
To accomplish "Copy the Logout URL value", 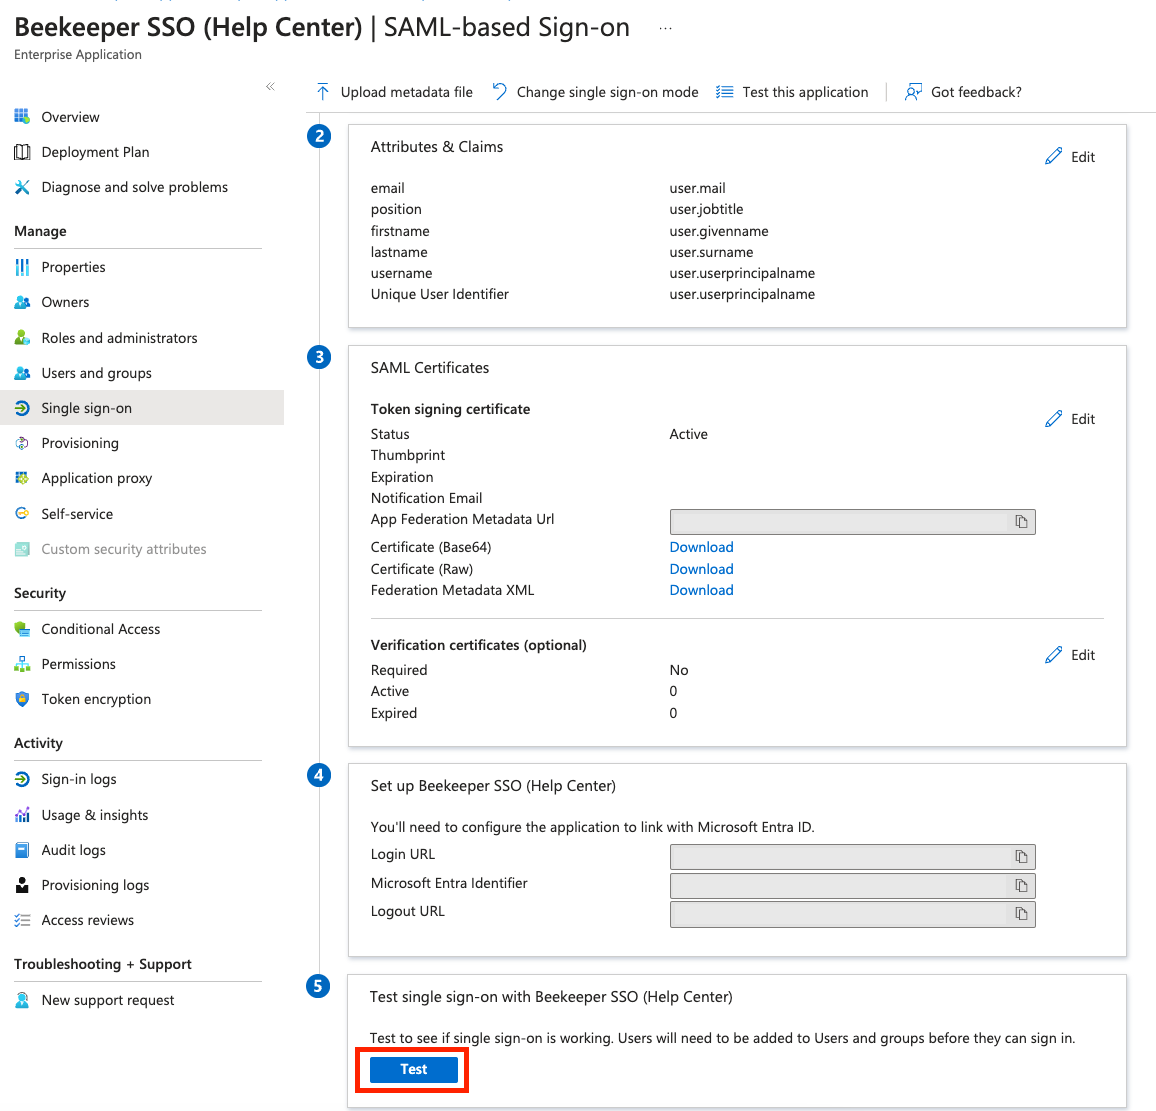I will [1021, 914].
